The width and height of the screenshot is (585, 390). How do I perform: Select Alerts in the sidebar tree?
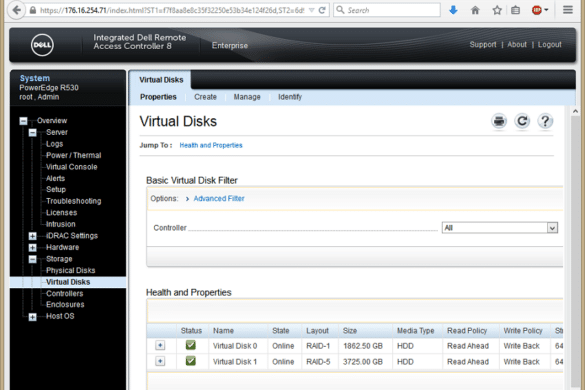[55, 178]
